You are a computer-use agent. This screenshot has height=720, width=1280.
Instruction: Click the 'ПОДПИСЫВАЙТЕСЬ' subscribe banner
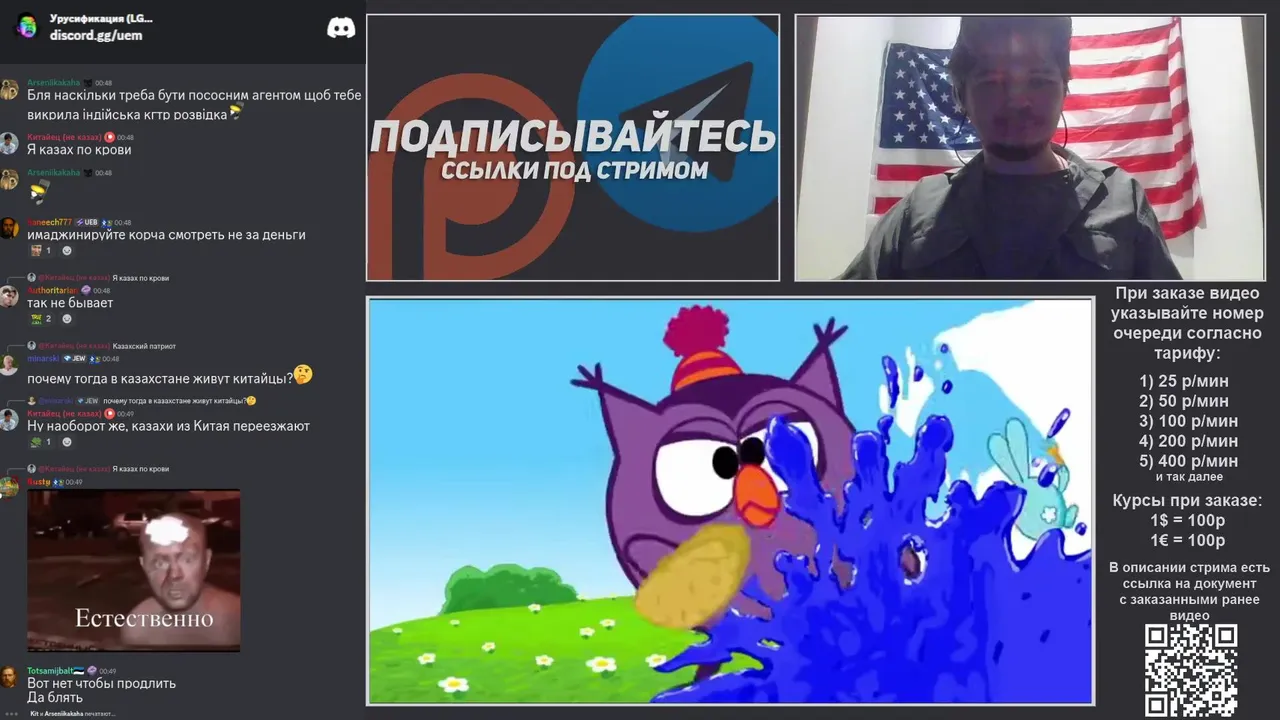click(x=573, y=137)
